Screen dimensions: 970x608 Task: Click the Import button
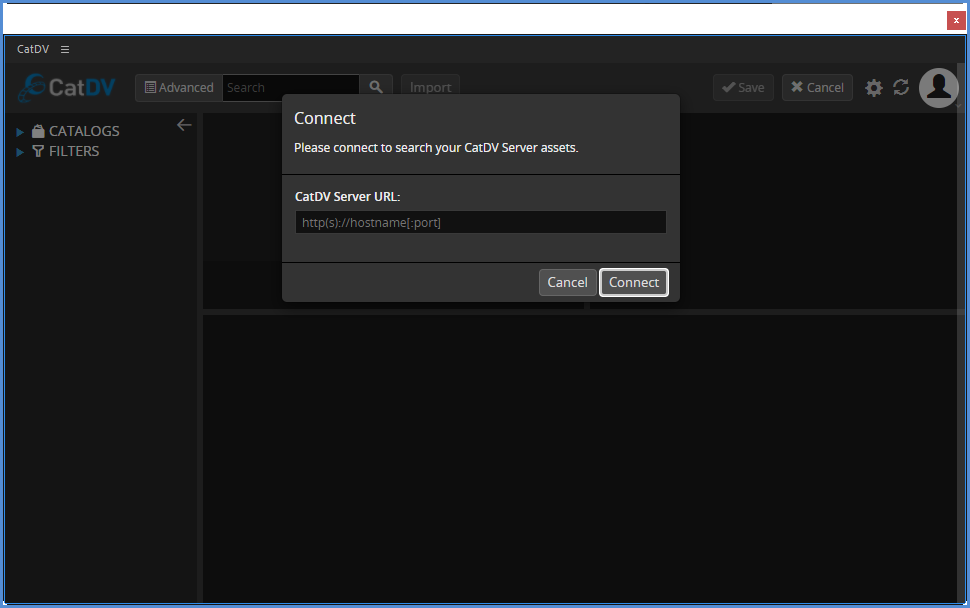point(431,88)
